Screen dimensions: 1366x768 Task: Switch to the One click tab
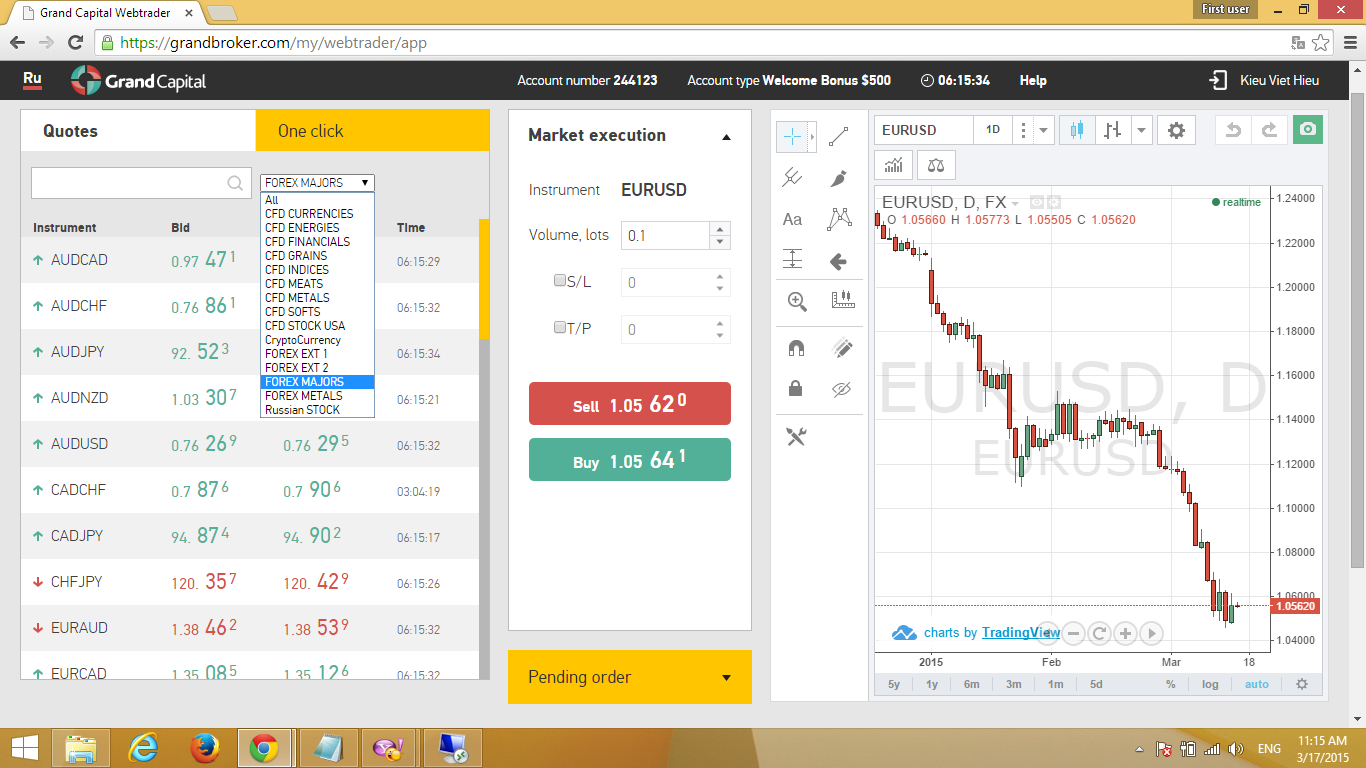pos(372,131)
